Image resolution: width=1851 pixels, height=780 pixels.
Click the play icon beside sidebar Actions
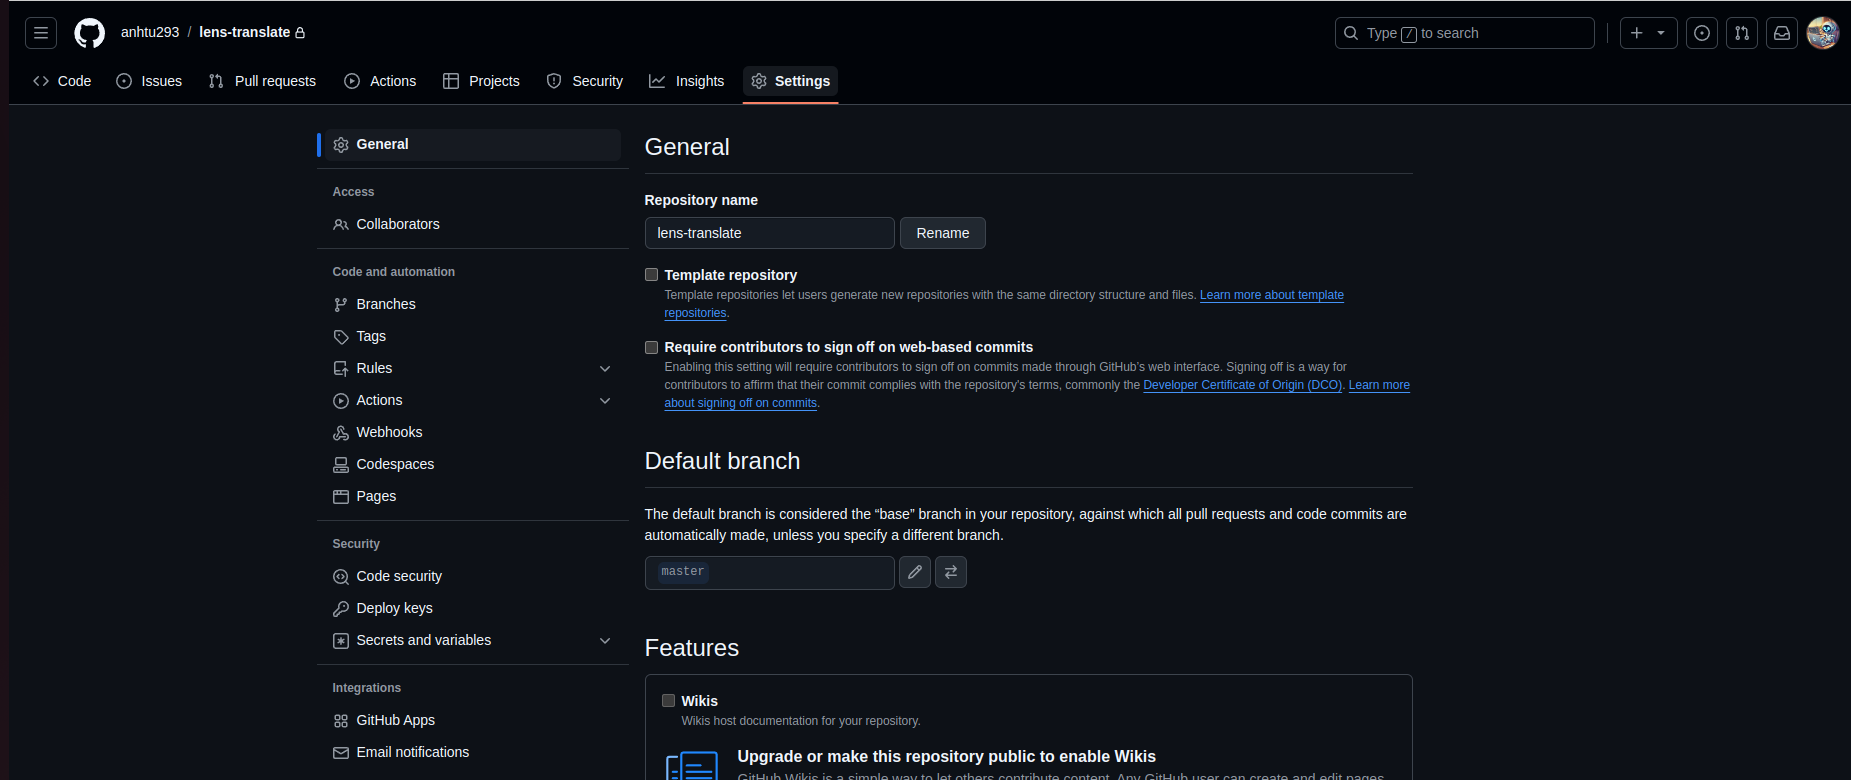(x=341, y=401)
